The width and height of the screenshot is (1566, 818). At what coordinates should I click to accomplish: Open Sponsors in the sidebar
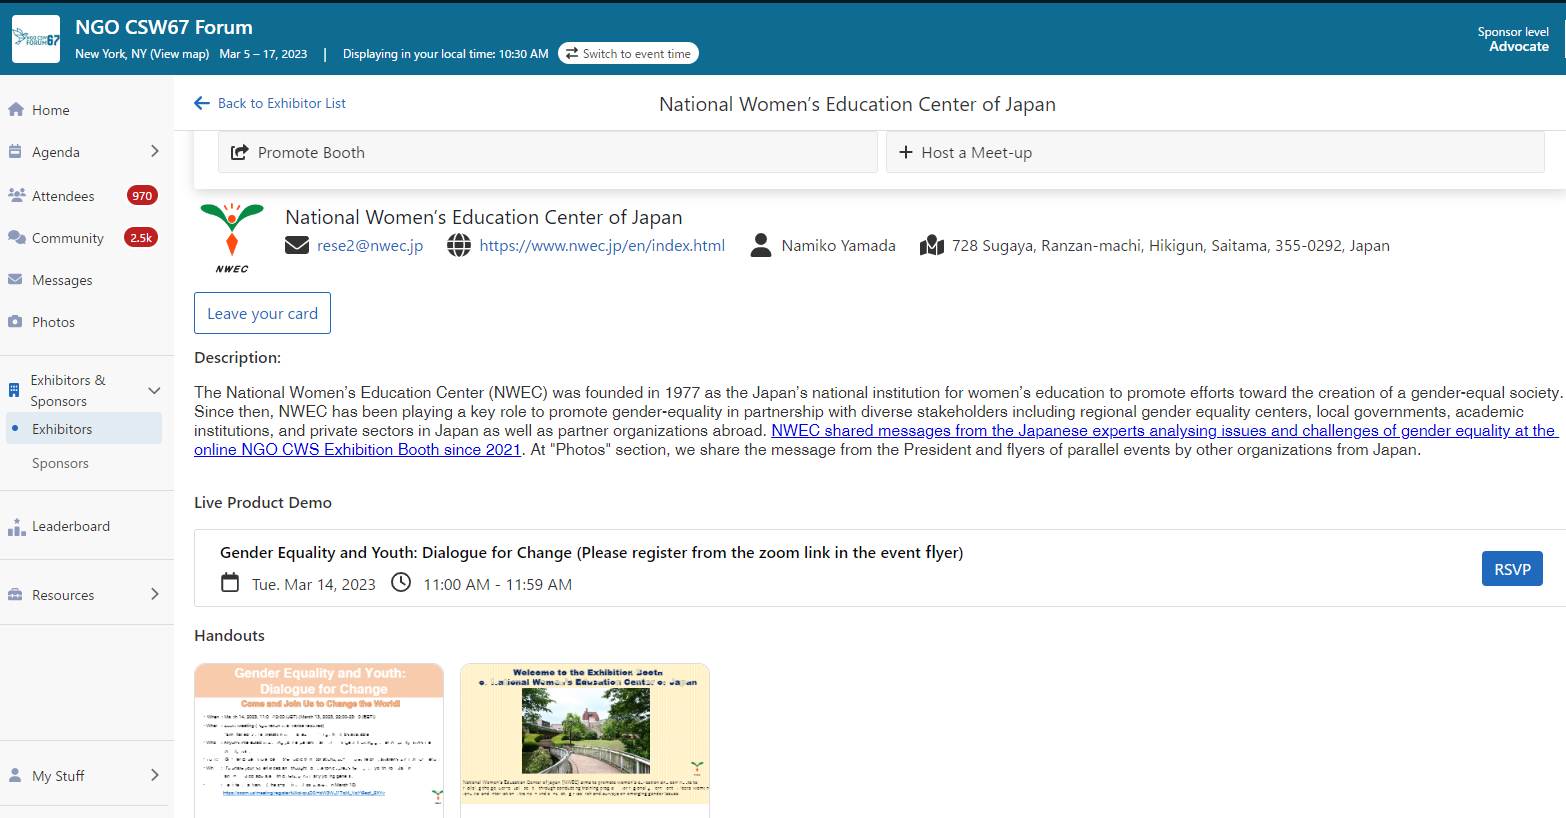(60, 463)
